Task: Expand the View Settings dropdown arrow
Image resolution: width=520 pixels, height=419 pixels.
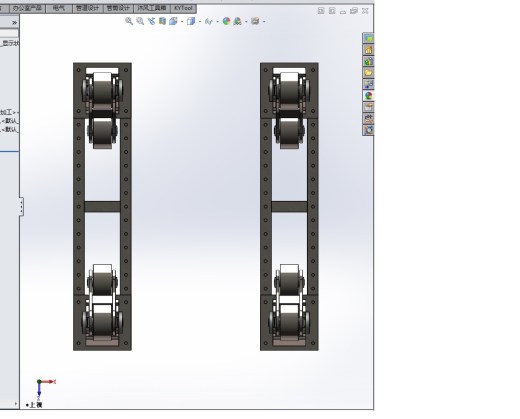Action: [x=264, y=22]
